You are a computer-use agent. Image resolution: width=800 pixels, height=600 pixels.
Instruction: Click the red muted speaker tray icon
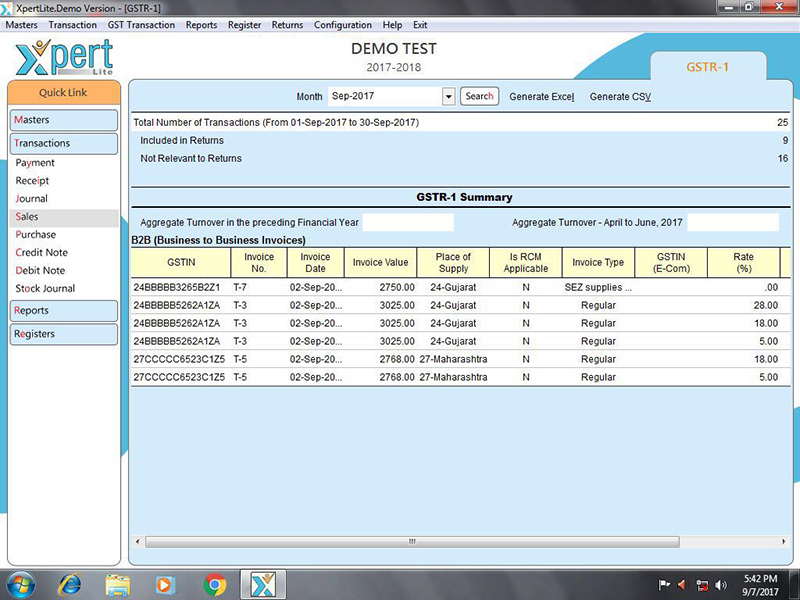click(x=682, y=585)
